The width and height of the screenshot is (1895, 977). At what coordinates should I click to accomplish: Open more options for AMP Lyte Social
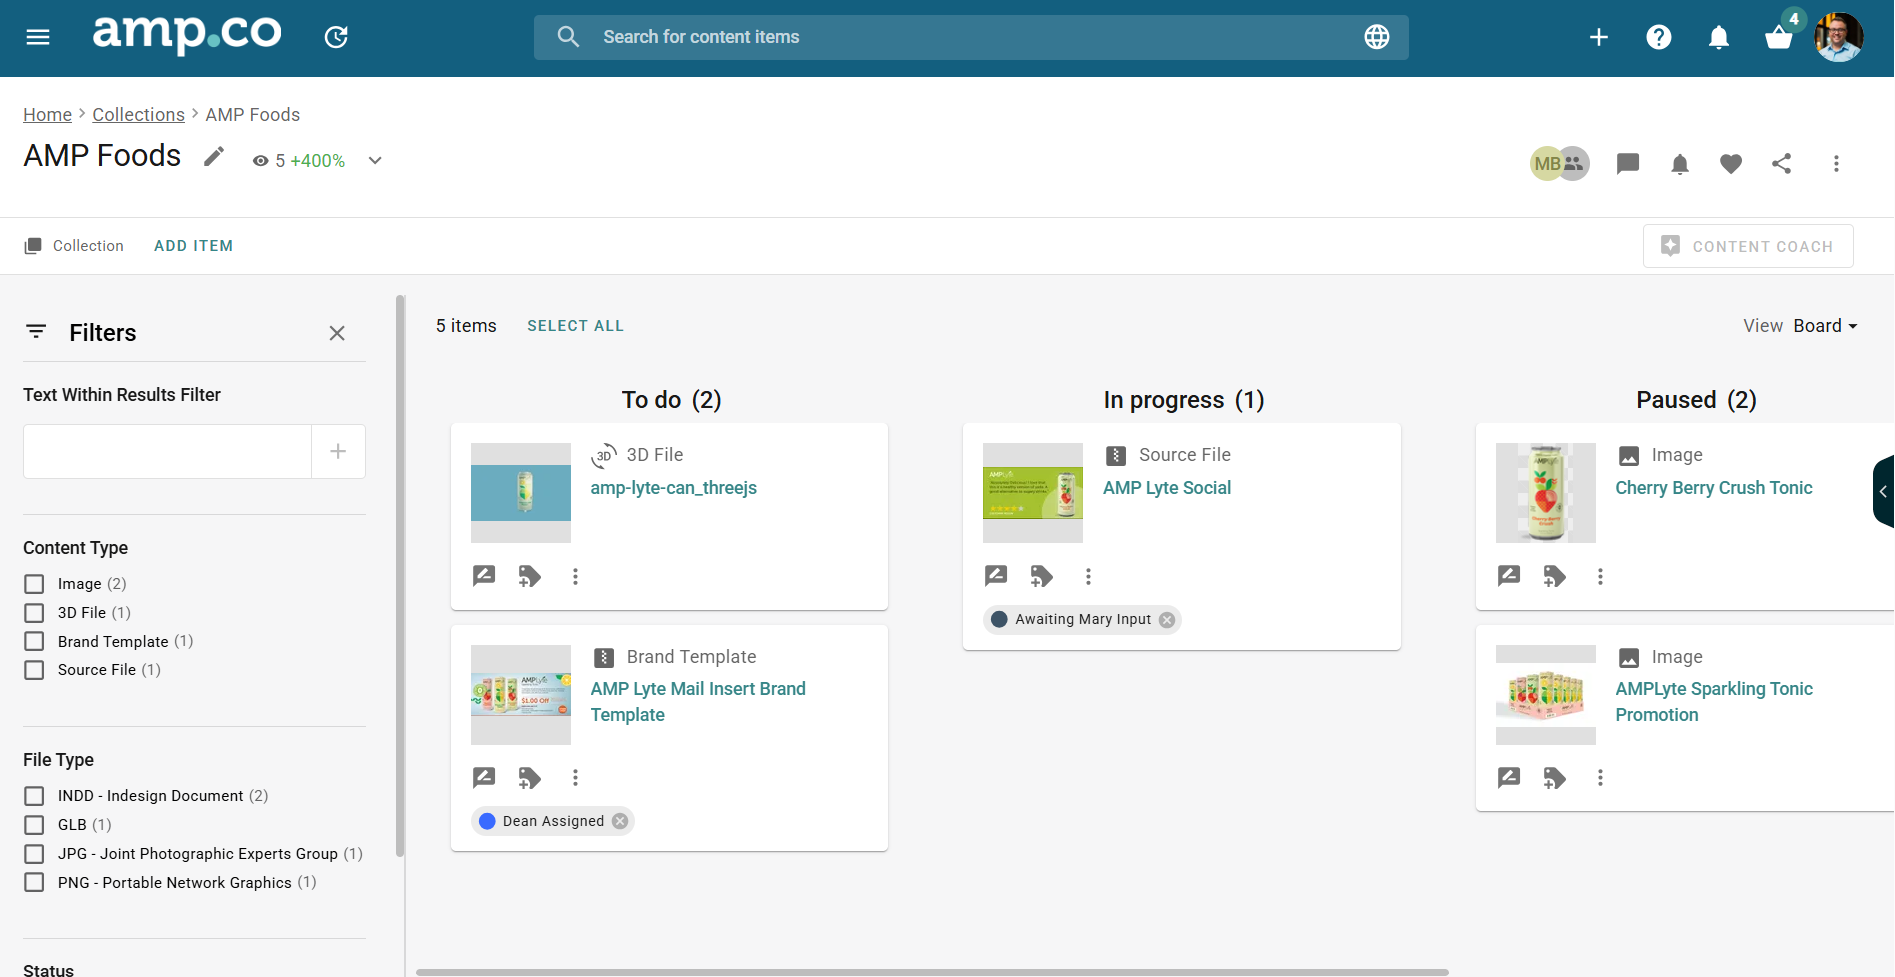[x=1088, y=576]
